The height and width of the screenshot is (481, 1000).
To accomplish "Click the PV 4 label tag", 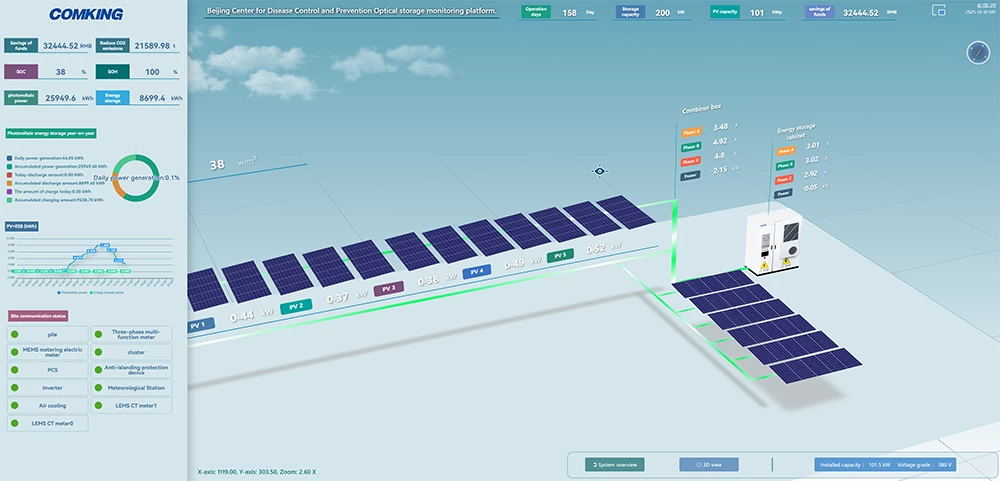I will [476, 271].
